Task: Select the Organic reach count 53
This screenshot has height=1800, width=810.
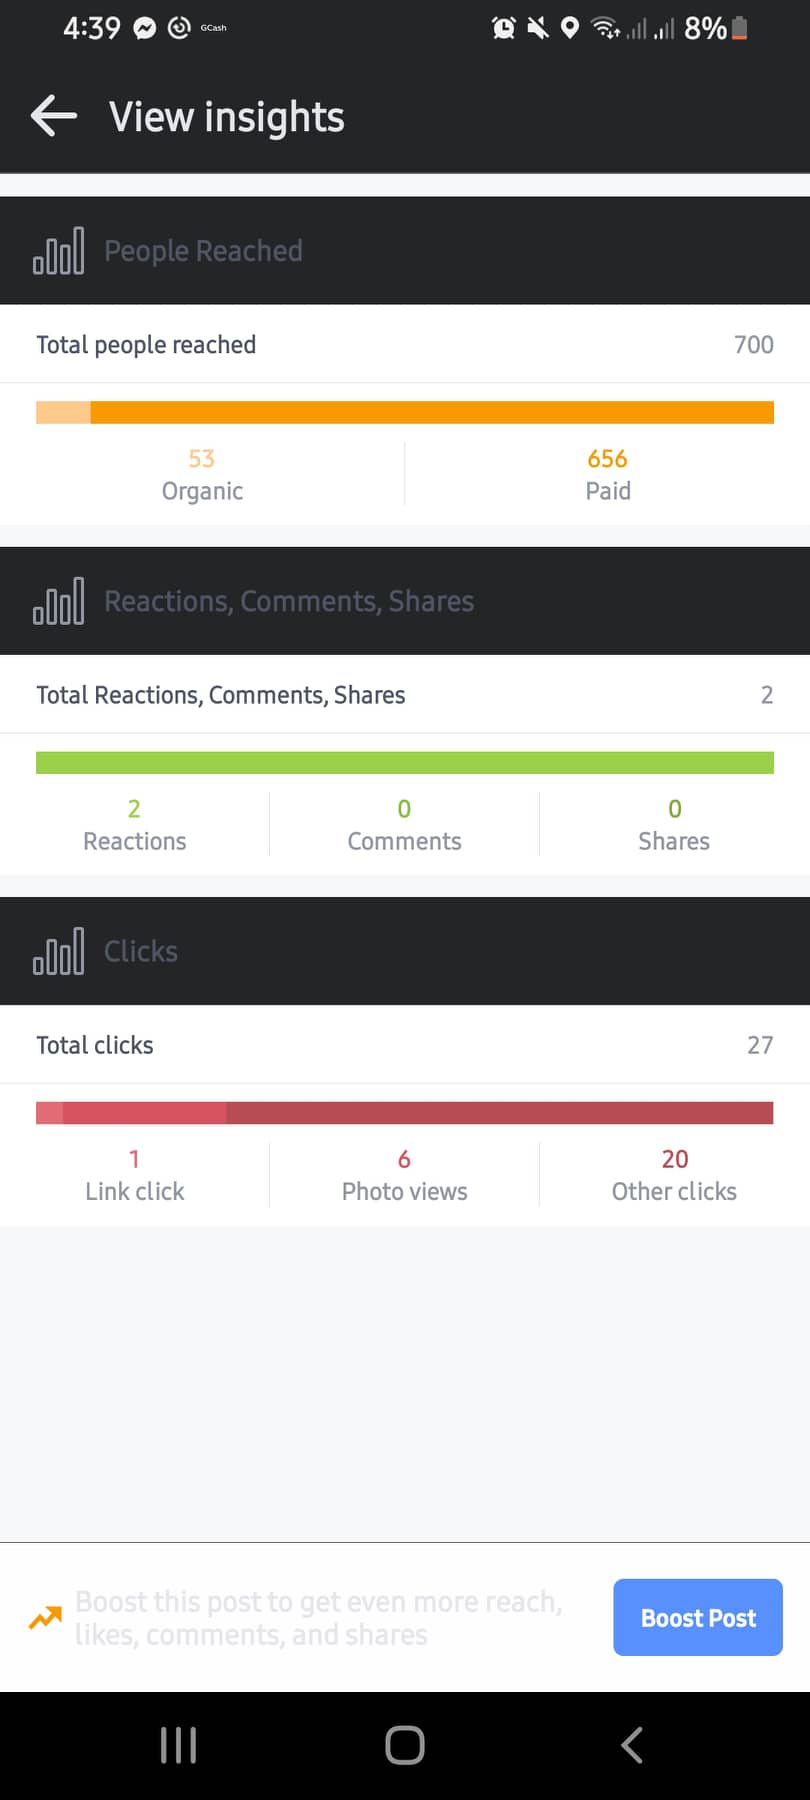Action: click(202, 459)
